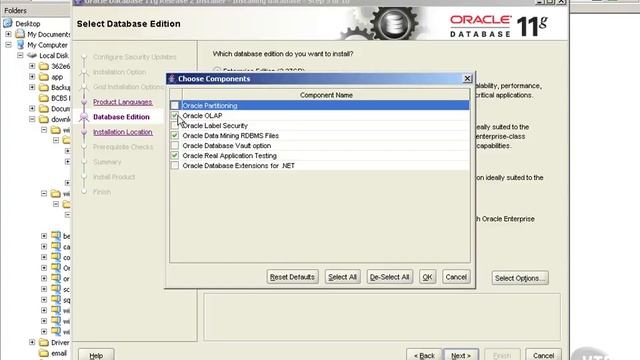Select the Oracle Partitioning row text
Screen dimensions: 640x360
coord(210,105)
